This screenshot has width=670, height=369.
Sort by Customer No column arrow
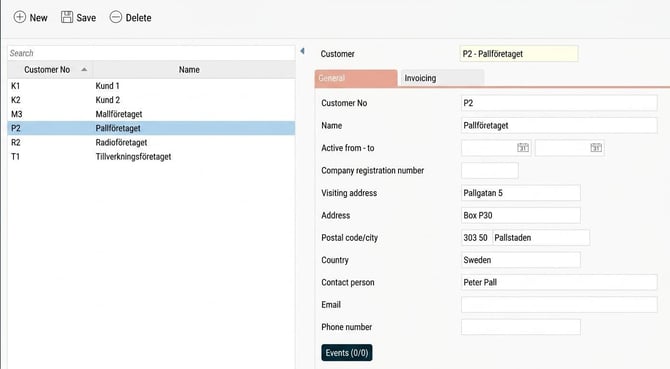coord(84,70)
